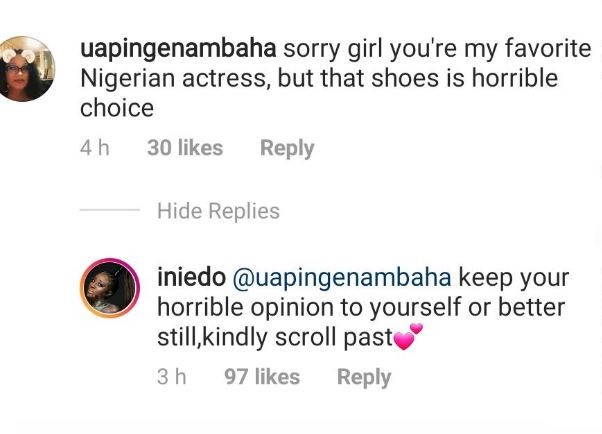Click the word 'choice' in first comment
The height and width of the screenshot is (434, 602).
[x=115, y=107]
